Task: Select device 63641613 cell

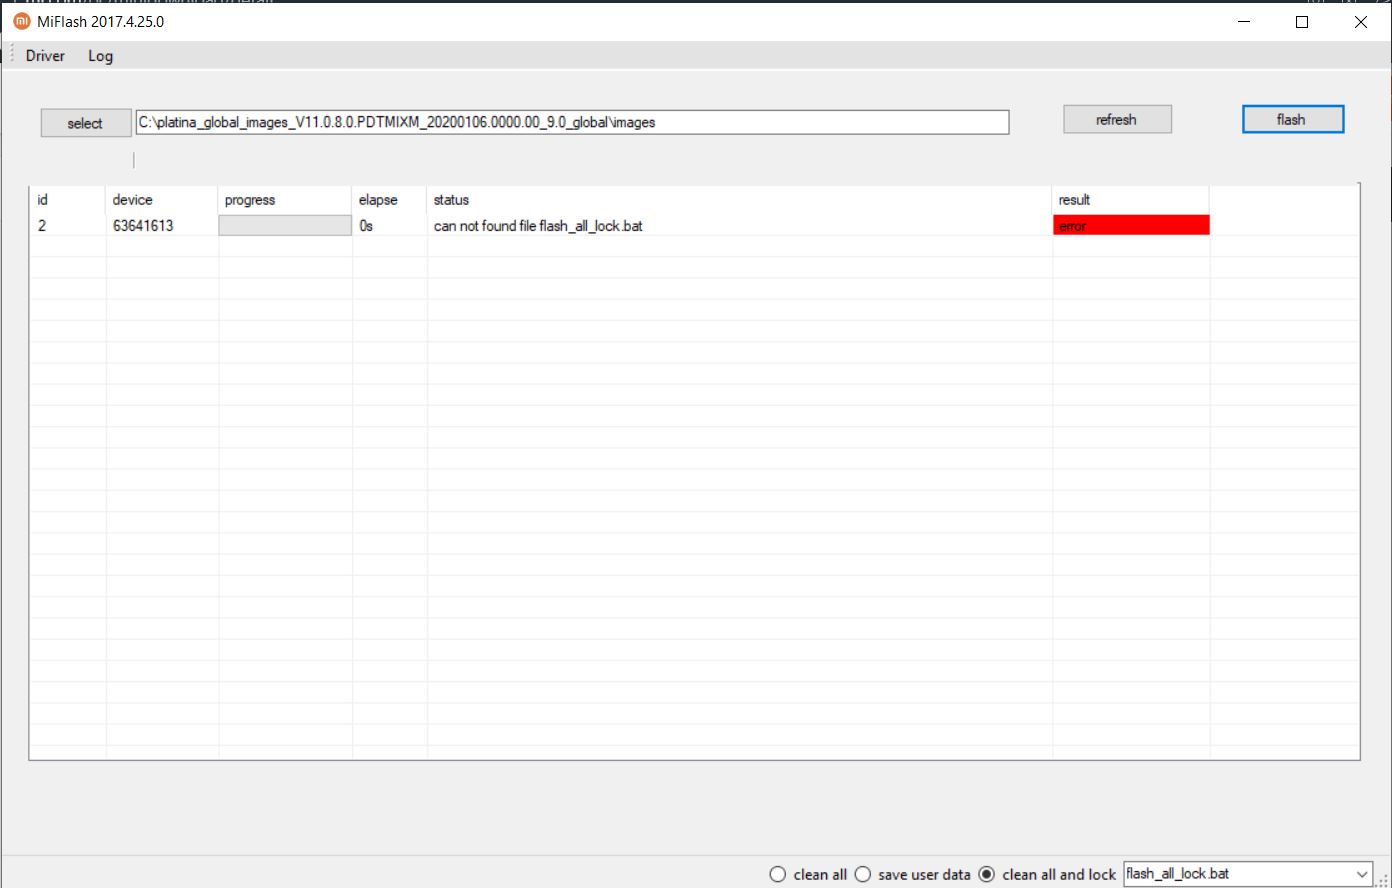Action: point(162,226)
